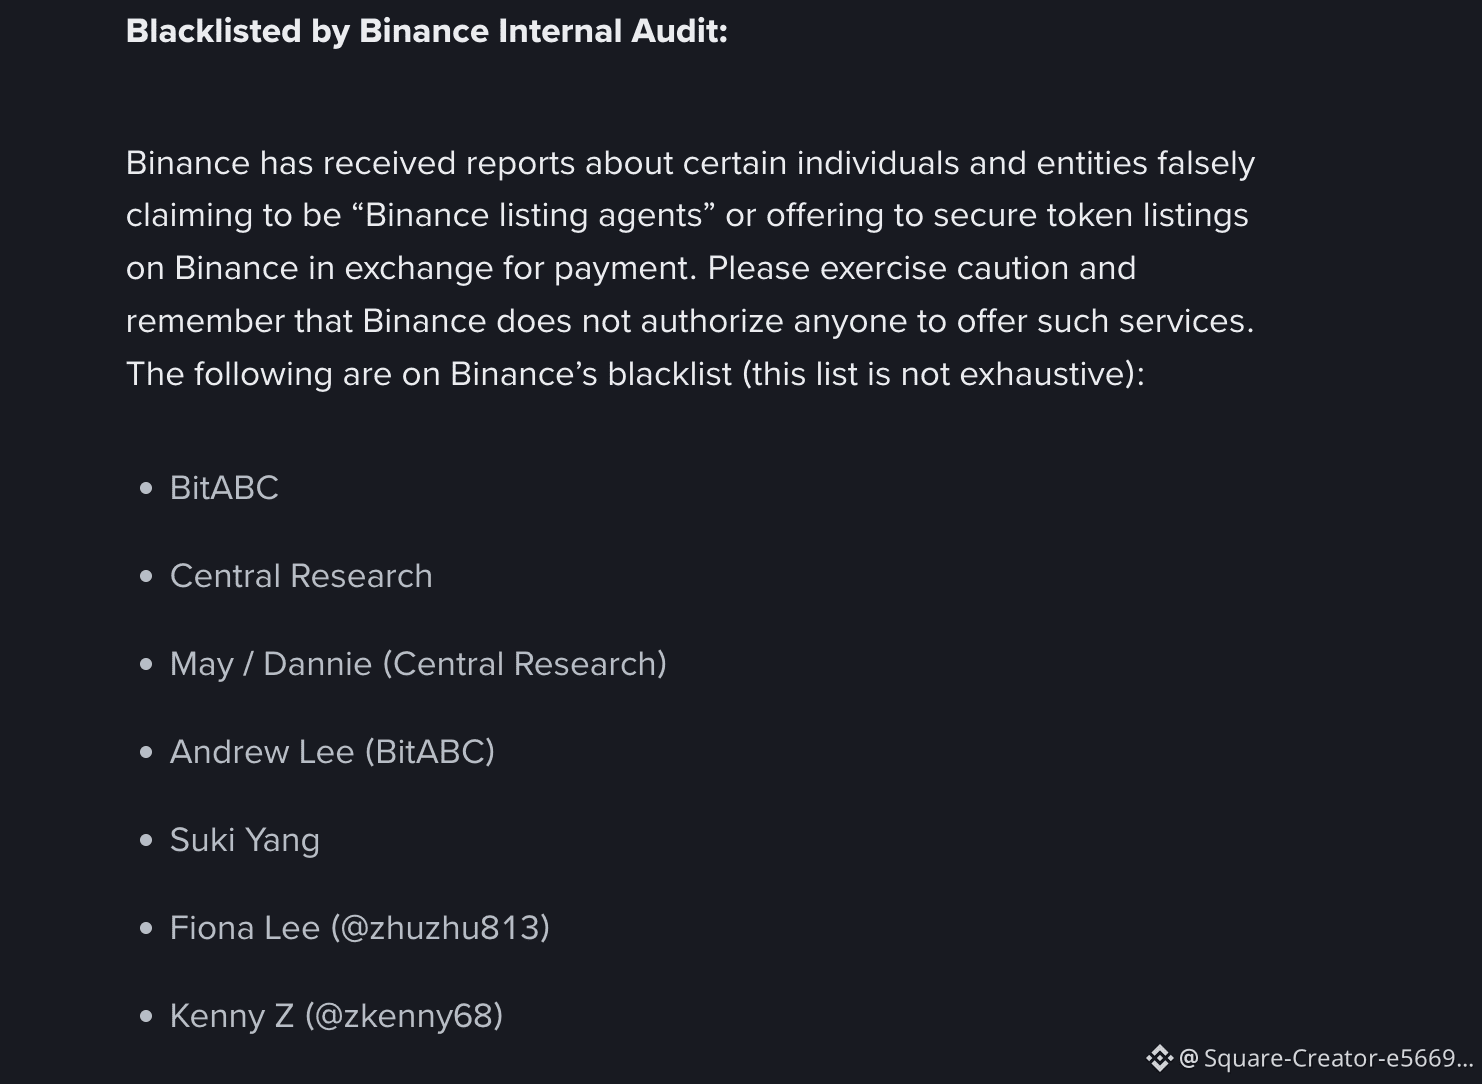Click the bullet point before Kenny Z

(x=147, y=1016)
